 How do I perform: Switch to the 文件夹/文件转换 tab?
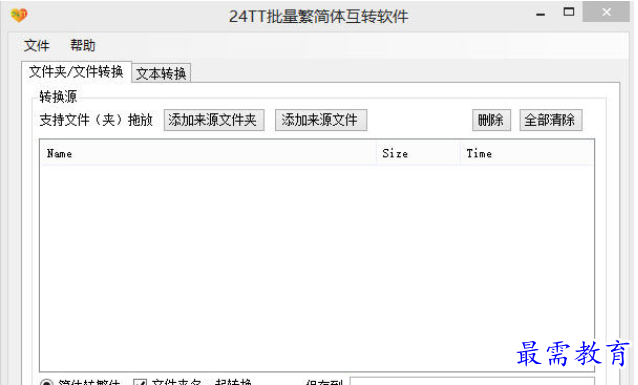76,72
